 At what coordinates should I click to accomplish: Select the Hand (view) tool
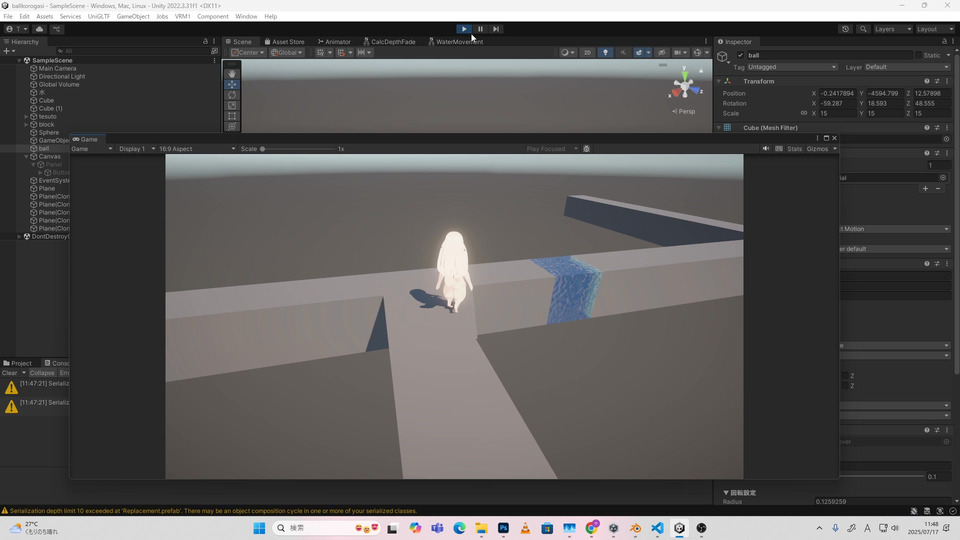click(232, 73)
